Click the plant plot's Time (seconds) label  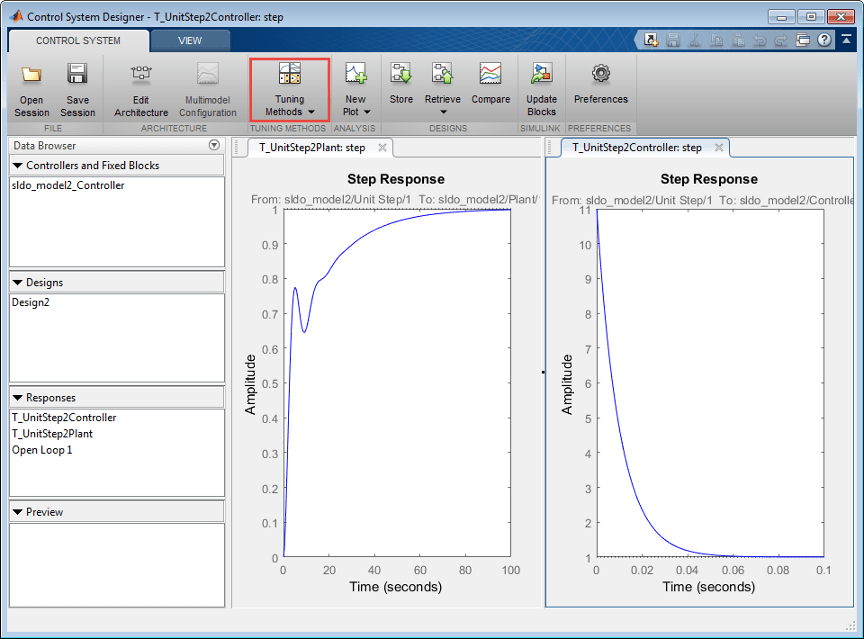tap(395, 587)
